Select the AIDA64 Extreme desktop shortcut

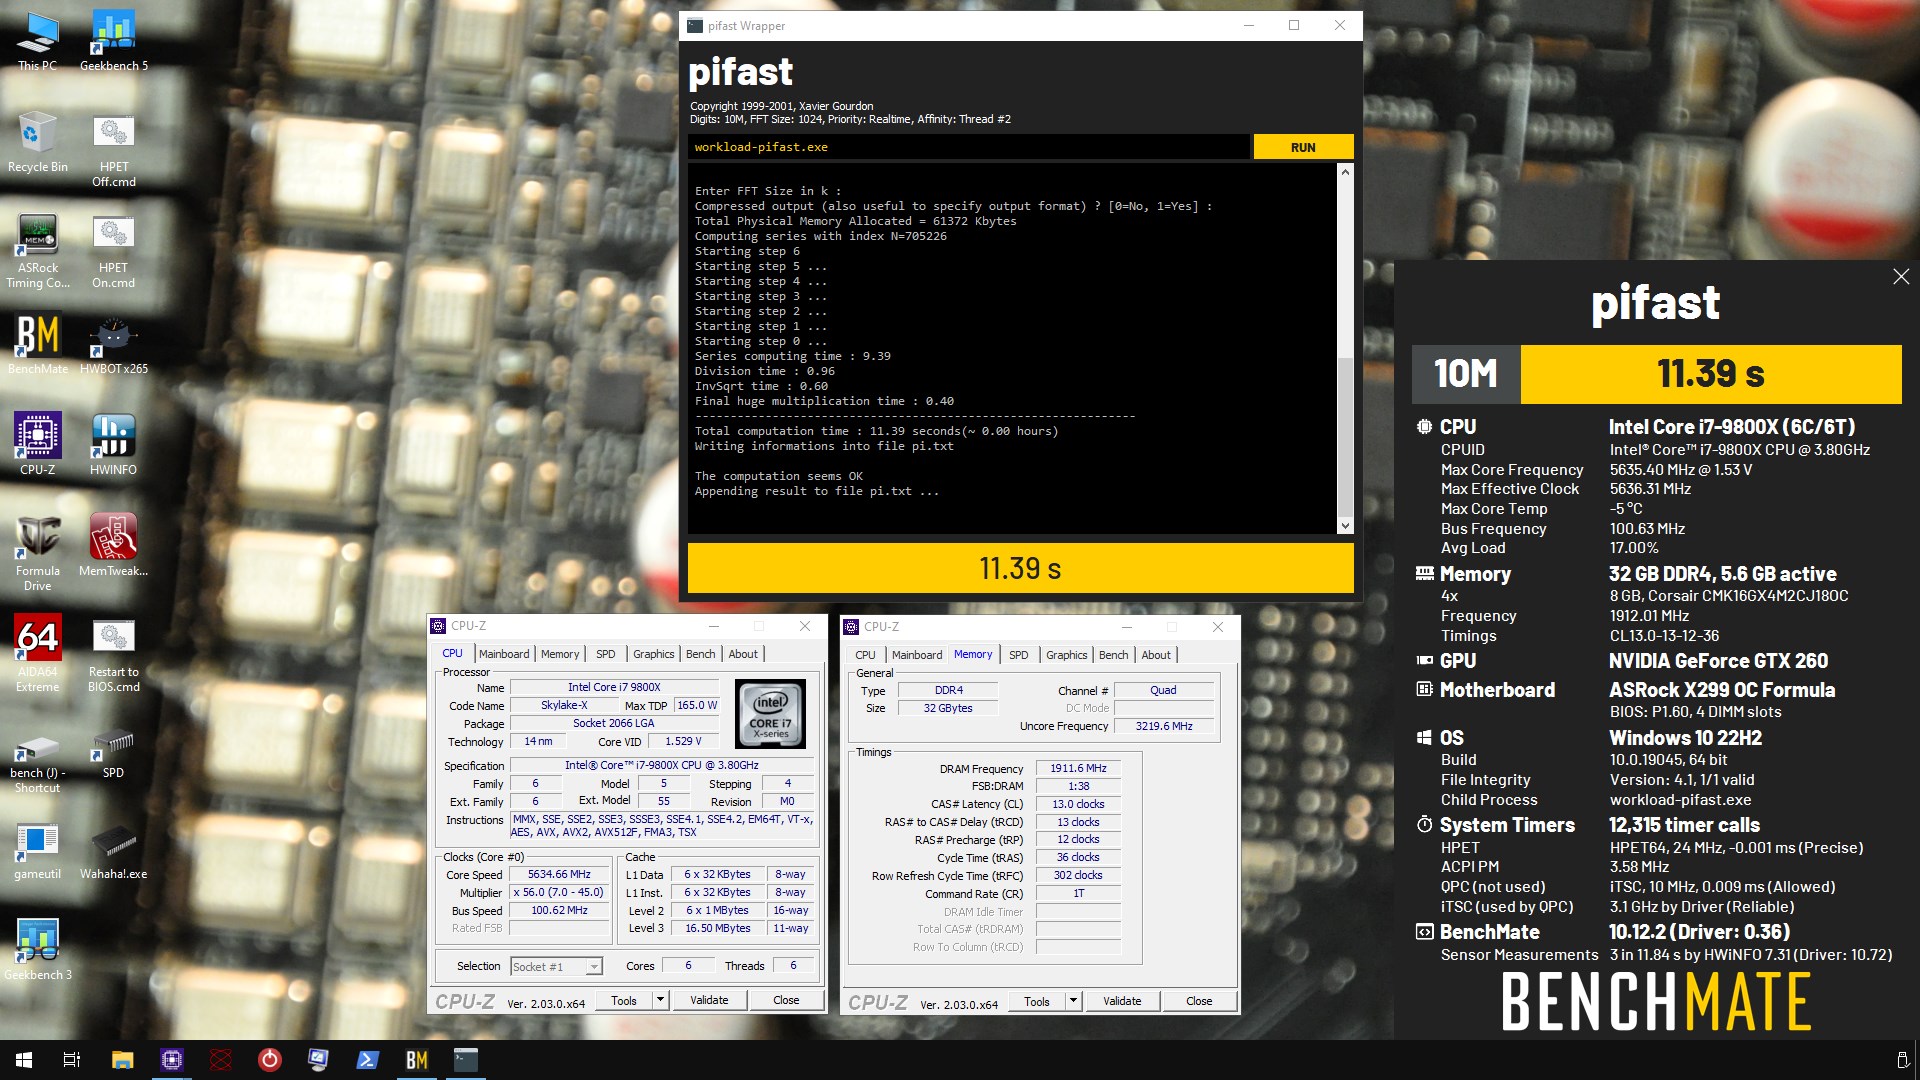(x=37, y=654)
